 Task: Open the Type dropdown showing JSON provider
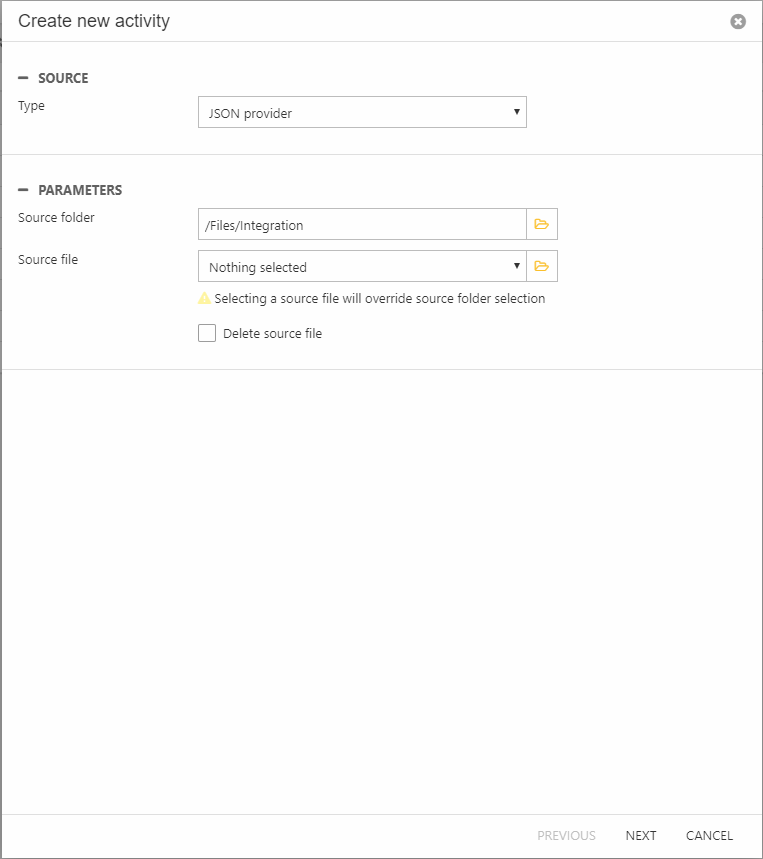tap(362, 113)
